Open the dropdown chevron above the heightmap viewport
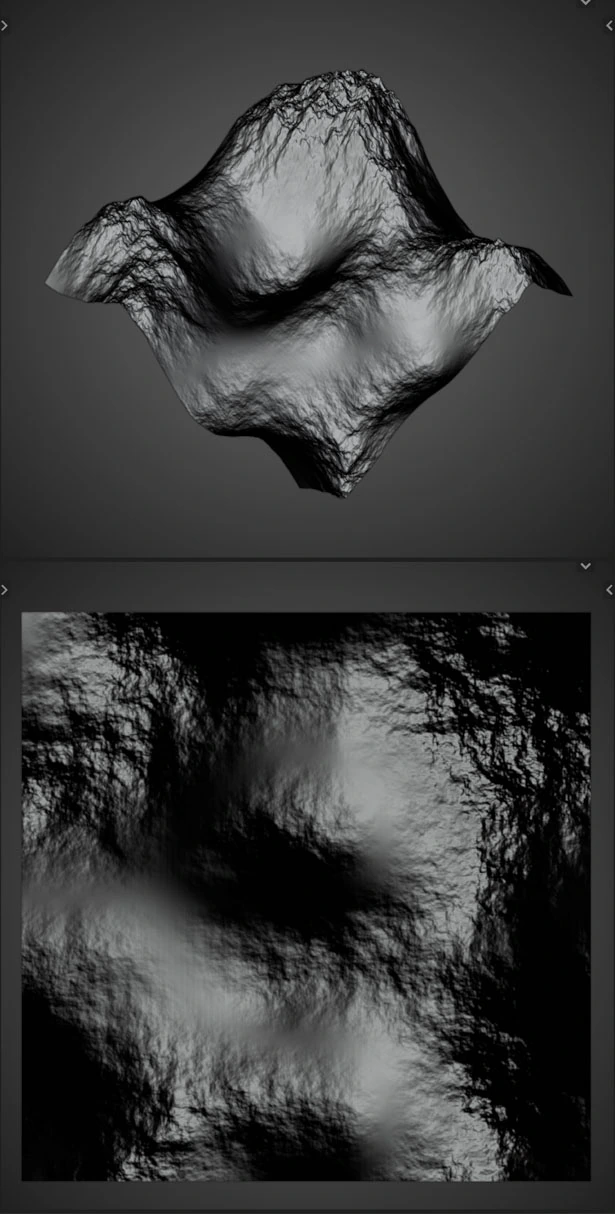615x1214 pixels. click(x=586, y=567)
